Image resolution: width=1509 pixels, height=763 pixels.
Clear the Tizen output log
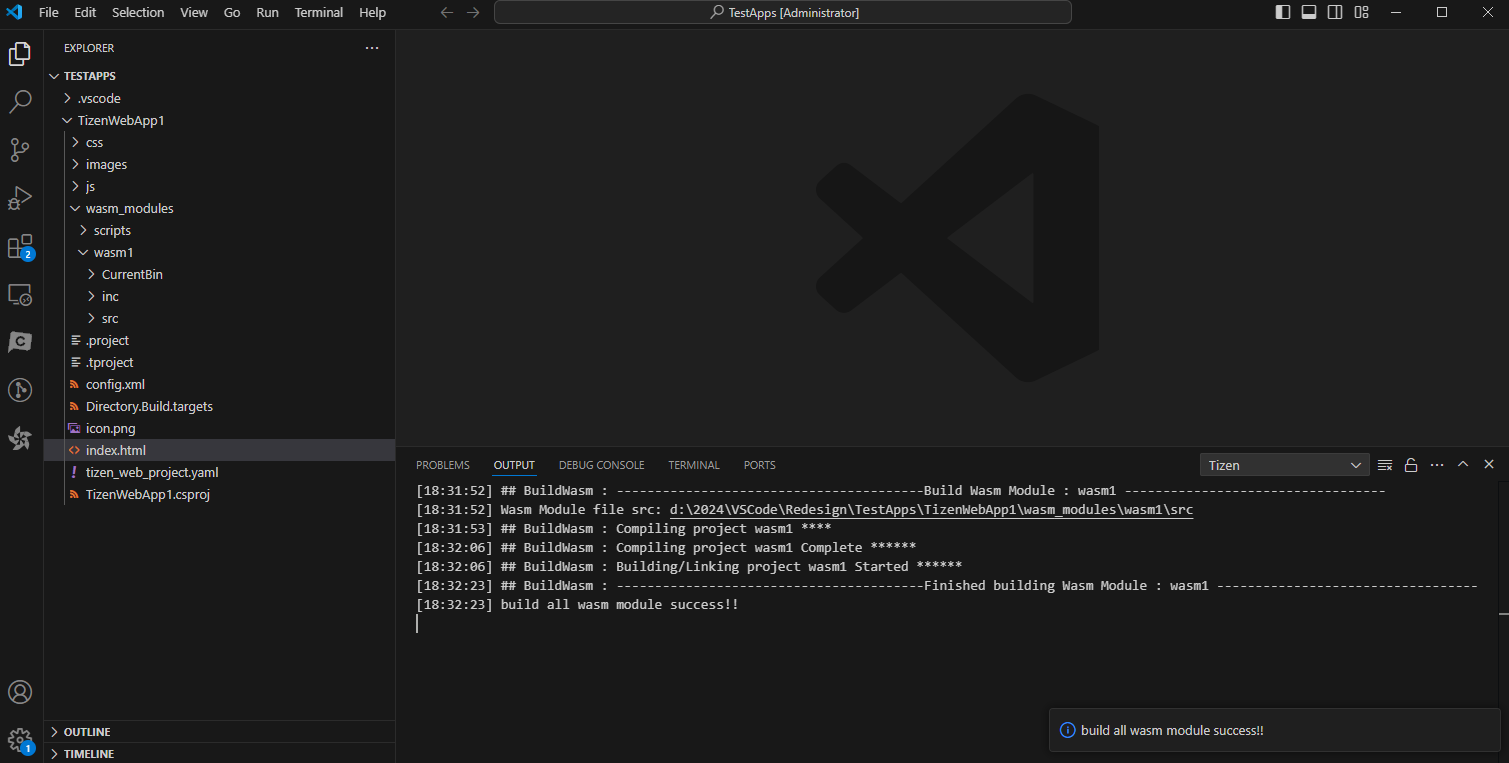pos(1385,464)
